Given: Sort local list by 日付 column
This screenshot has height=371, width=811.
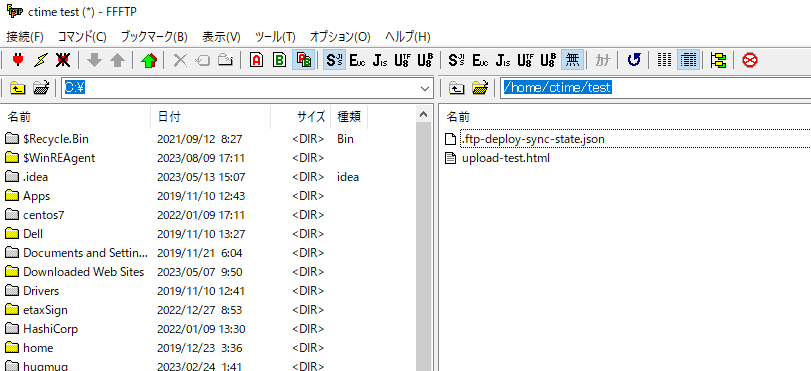Looking at the screenshot, I should point(211,117).
